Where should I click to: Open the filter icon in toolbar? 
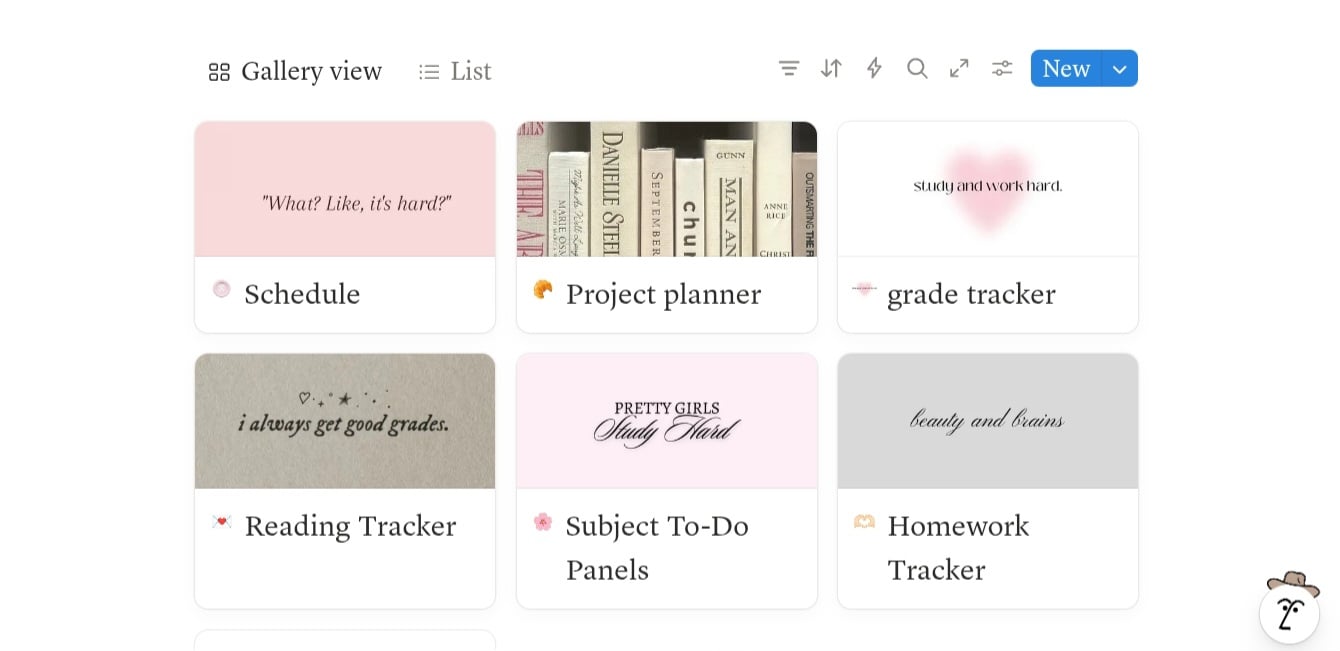coord(789,68)
